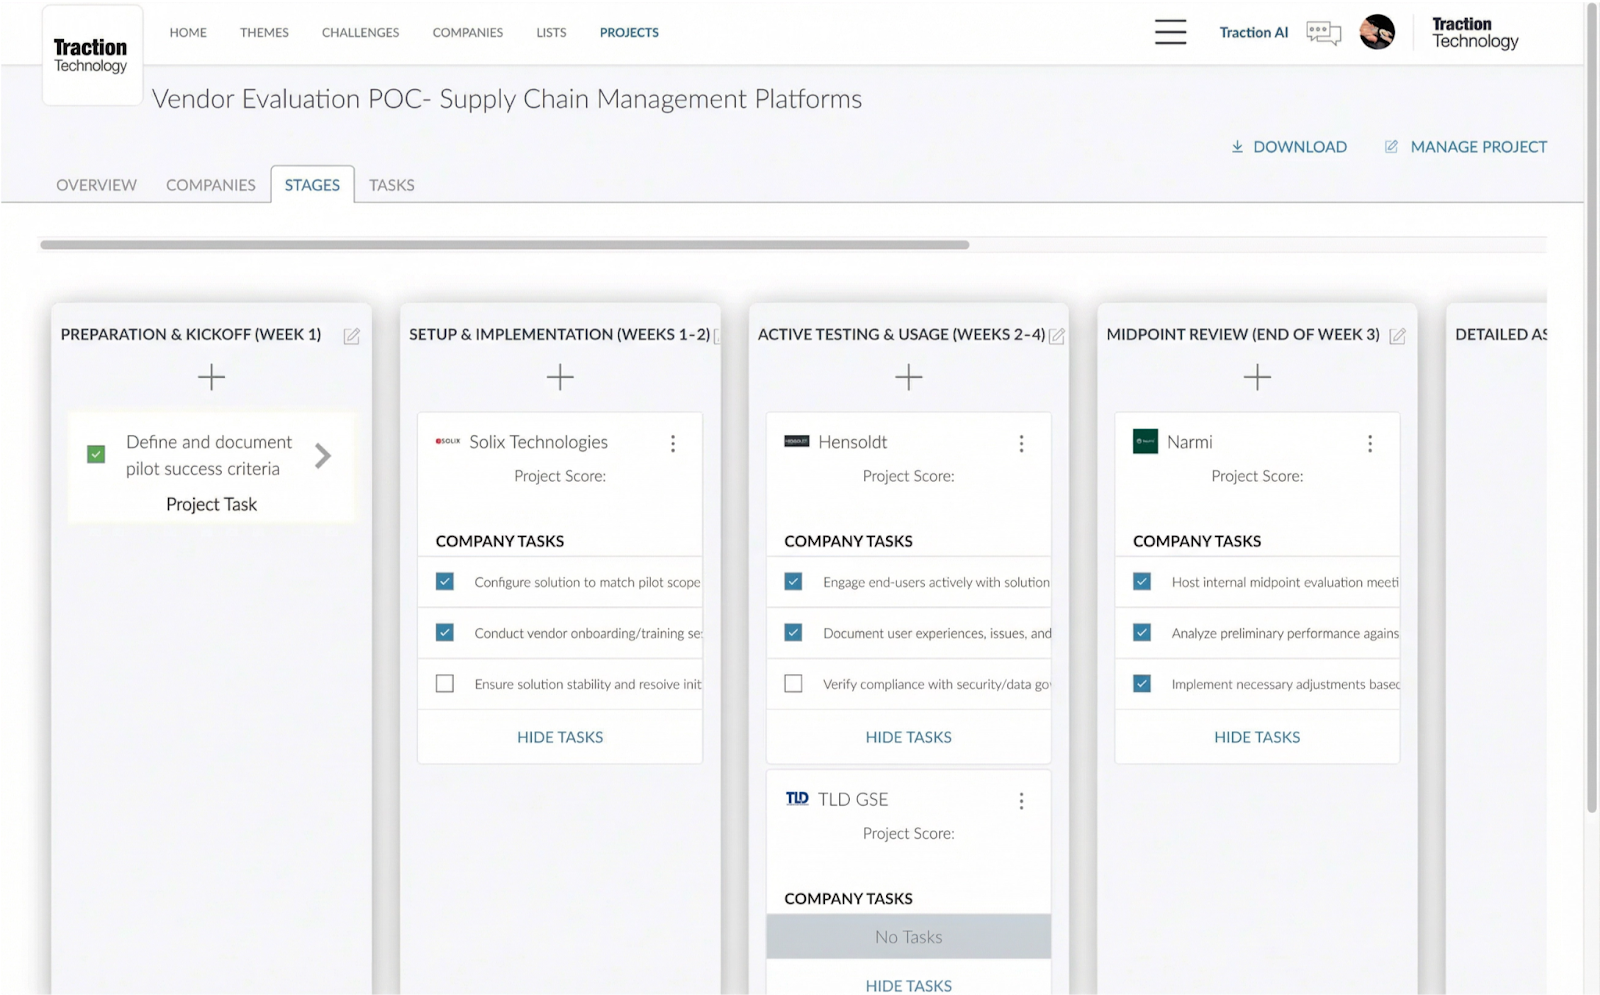
Task: Click the vertical page scrollbar
Action: pyautogui.click(x=1592, y=410)
